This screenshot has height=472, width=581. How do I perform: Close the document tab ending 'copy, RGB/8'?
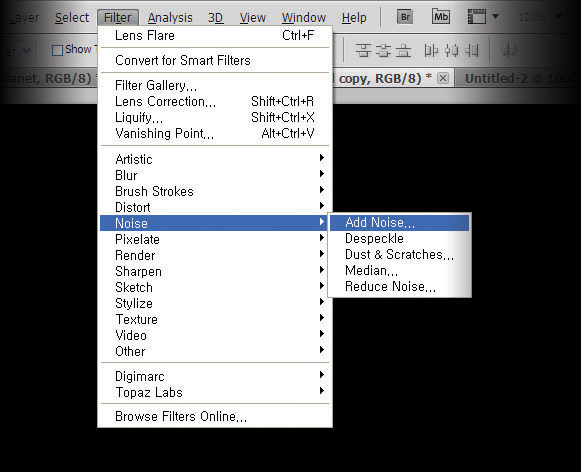[x=443, y=78]
